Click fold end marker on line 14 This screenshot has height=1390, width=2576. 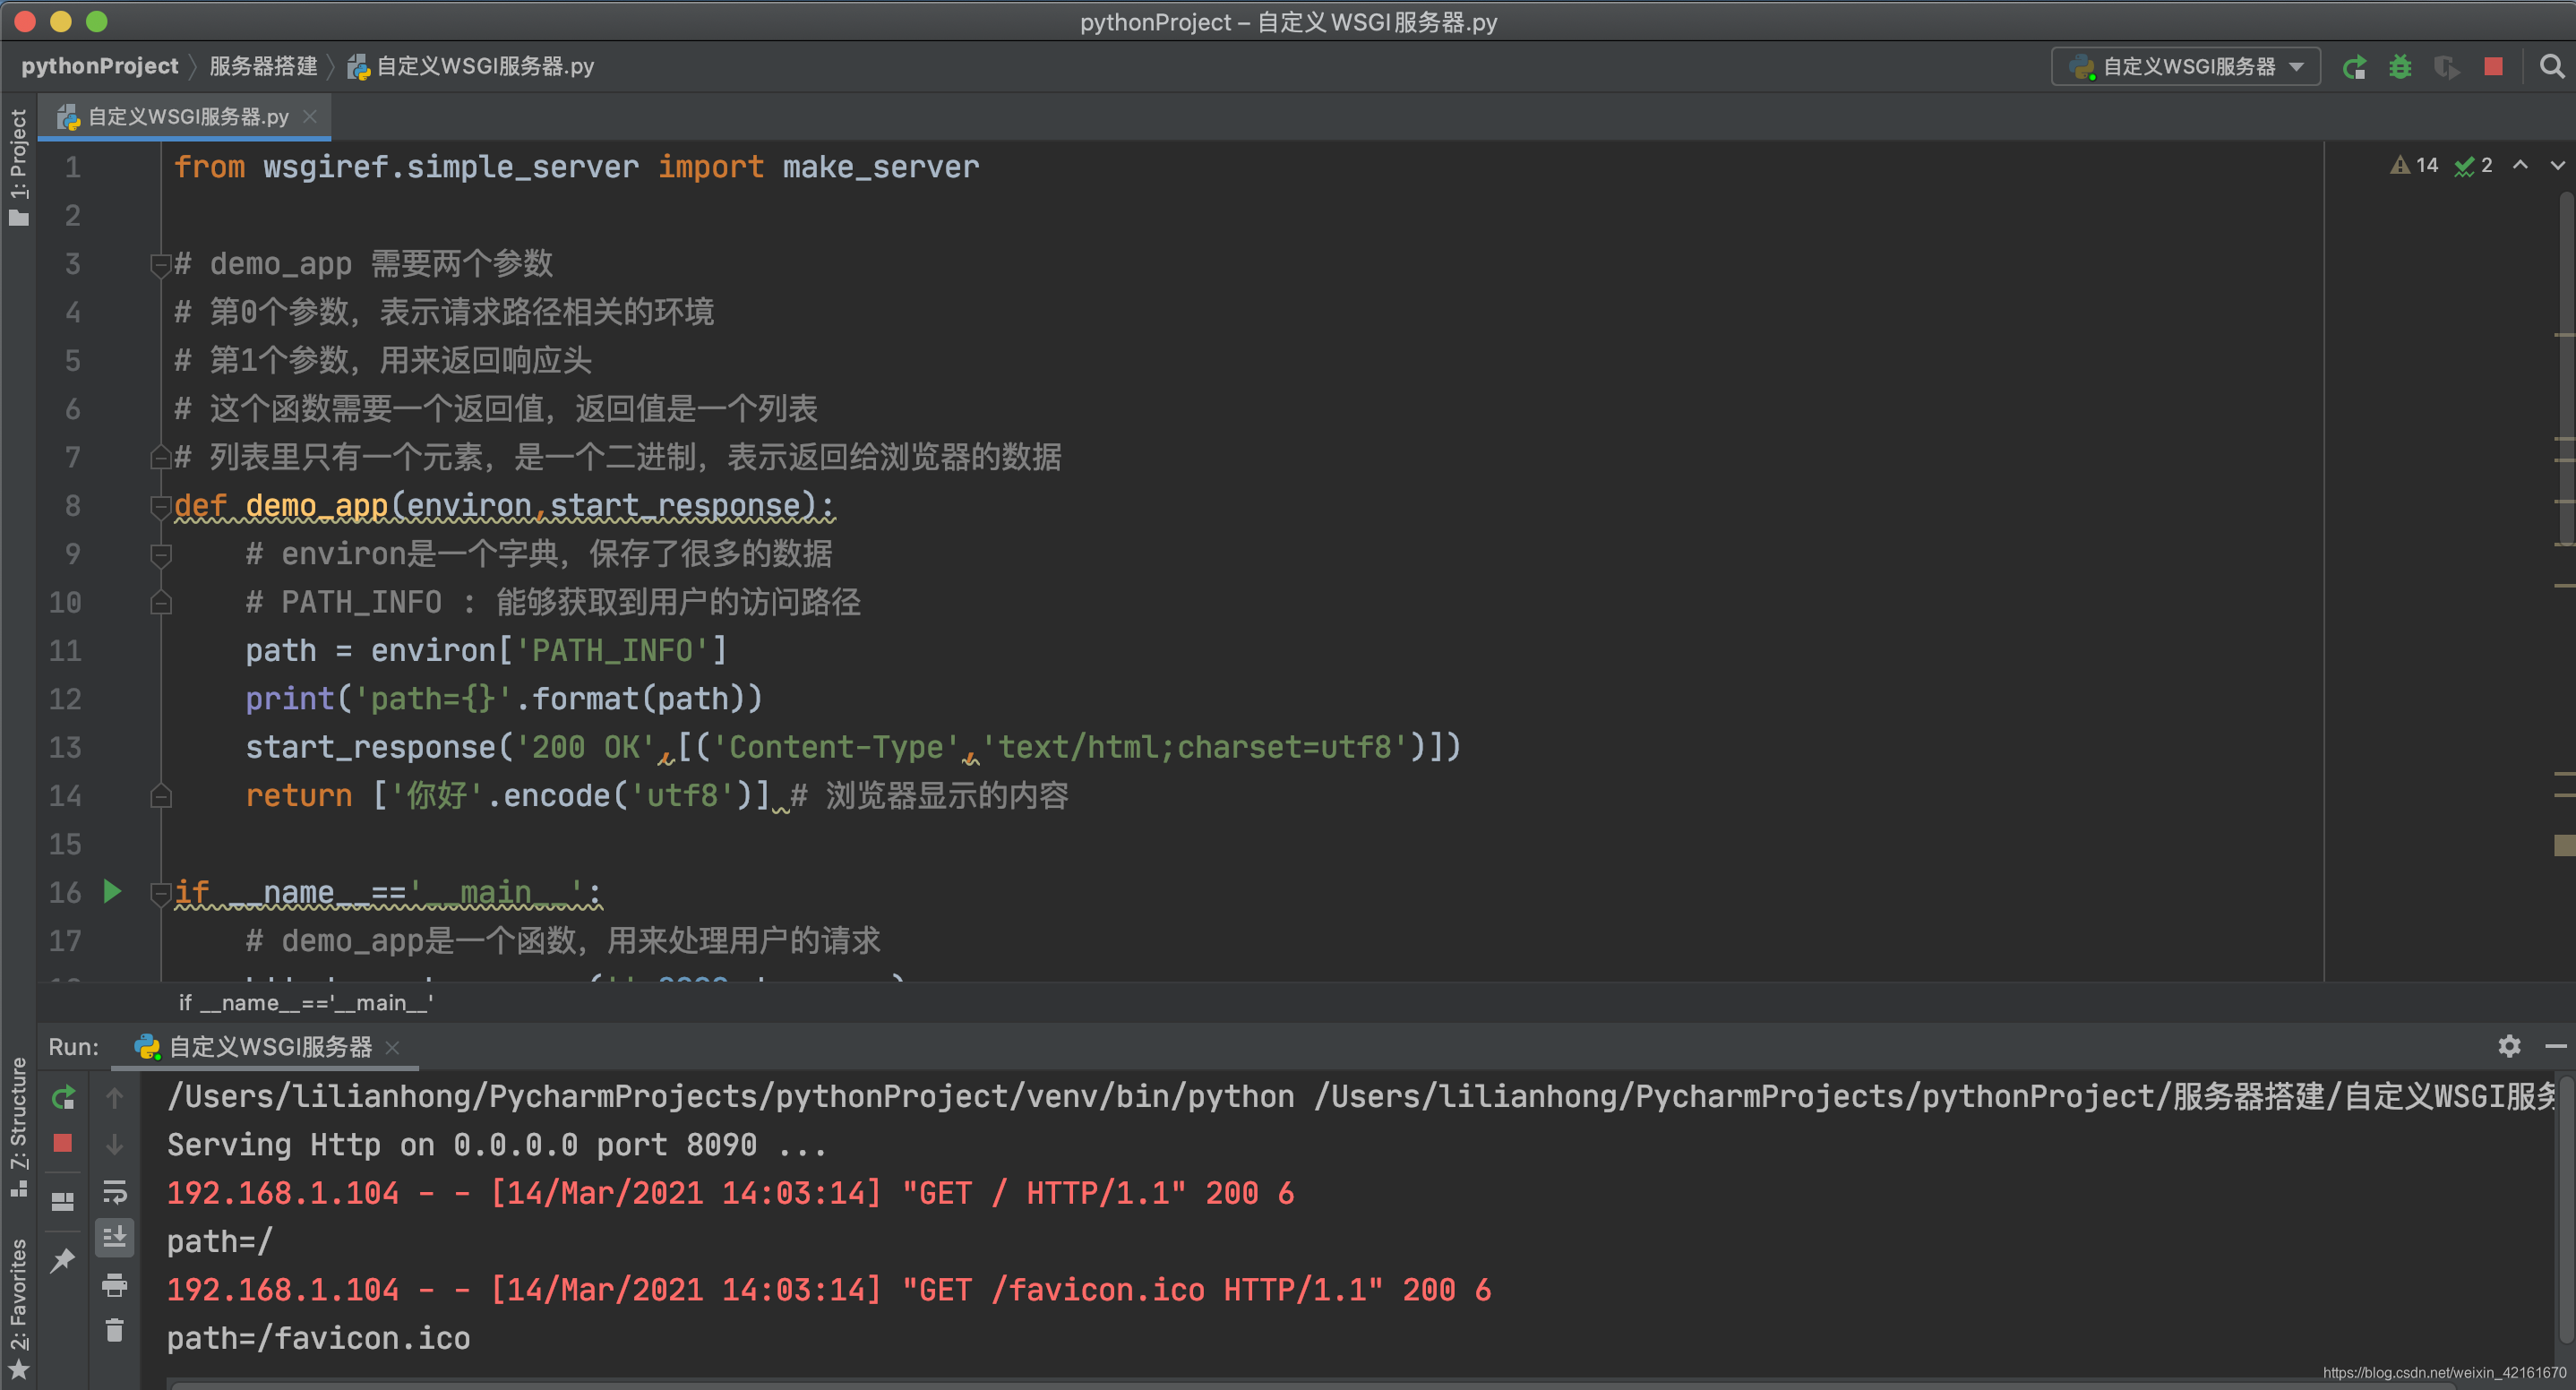pyautogui.click(x=160, y=796)
